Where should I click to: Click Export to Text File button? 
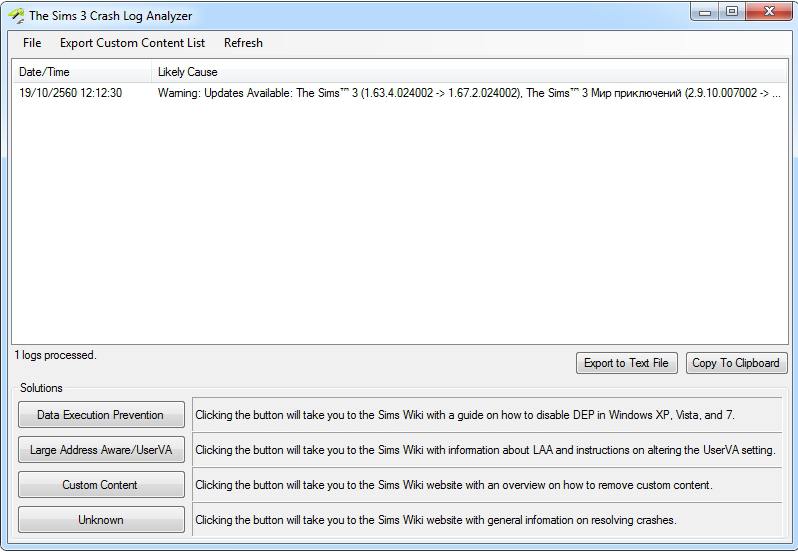coord(626,363)
